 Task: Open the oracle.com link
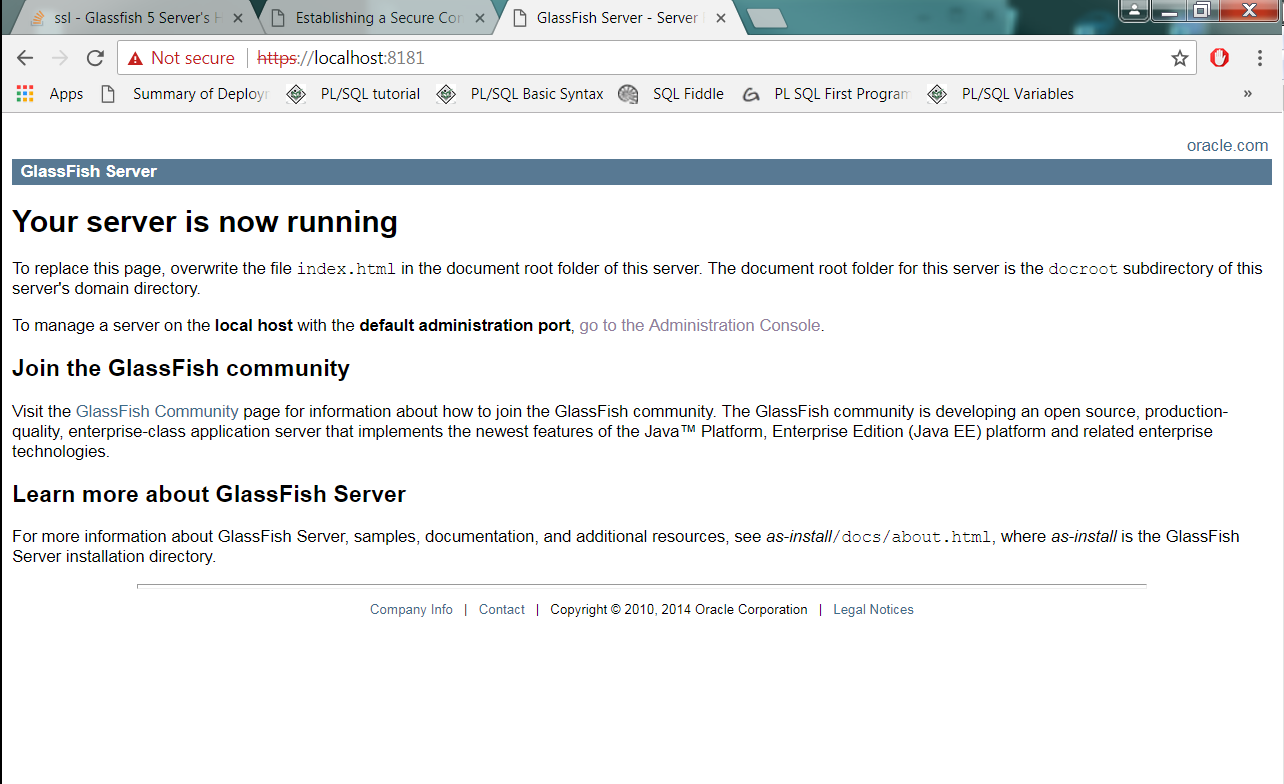(x=1227, y=145)
